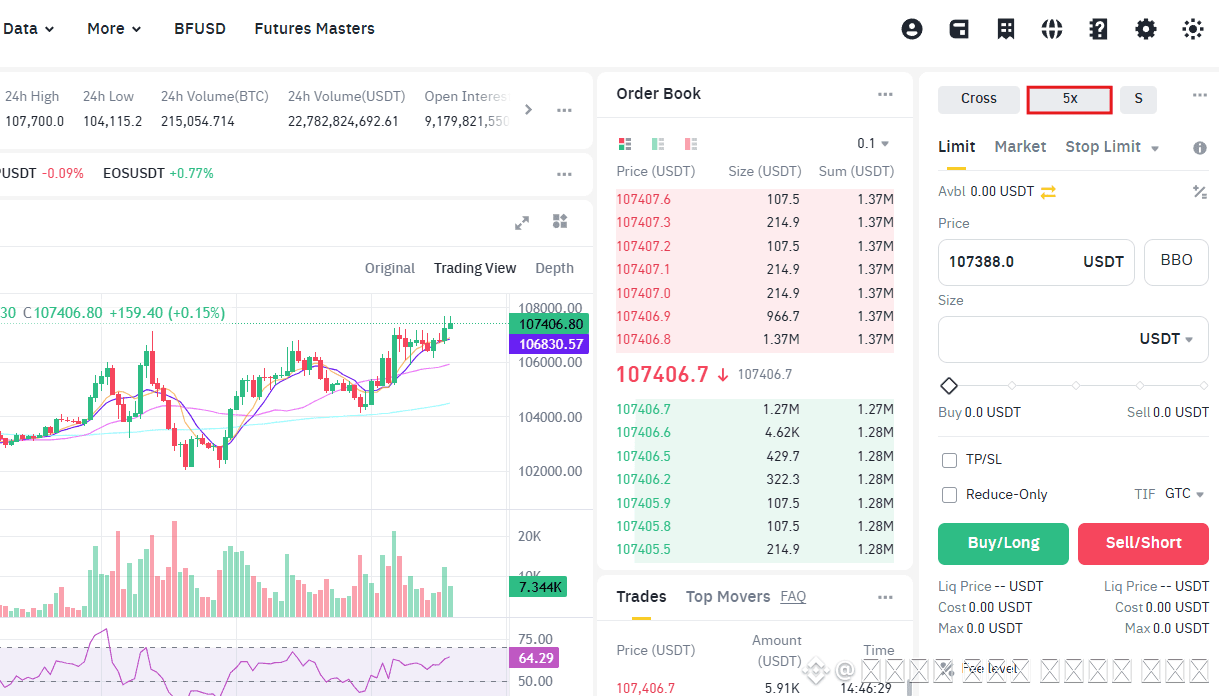
Task: Open the settings gear icon
Action: pos(1146,29)
